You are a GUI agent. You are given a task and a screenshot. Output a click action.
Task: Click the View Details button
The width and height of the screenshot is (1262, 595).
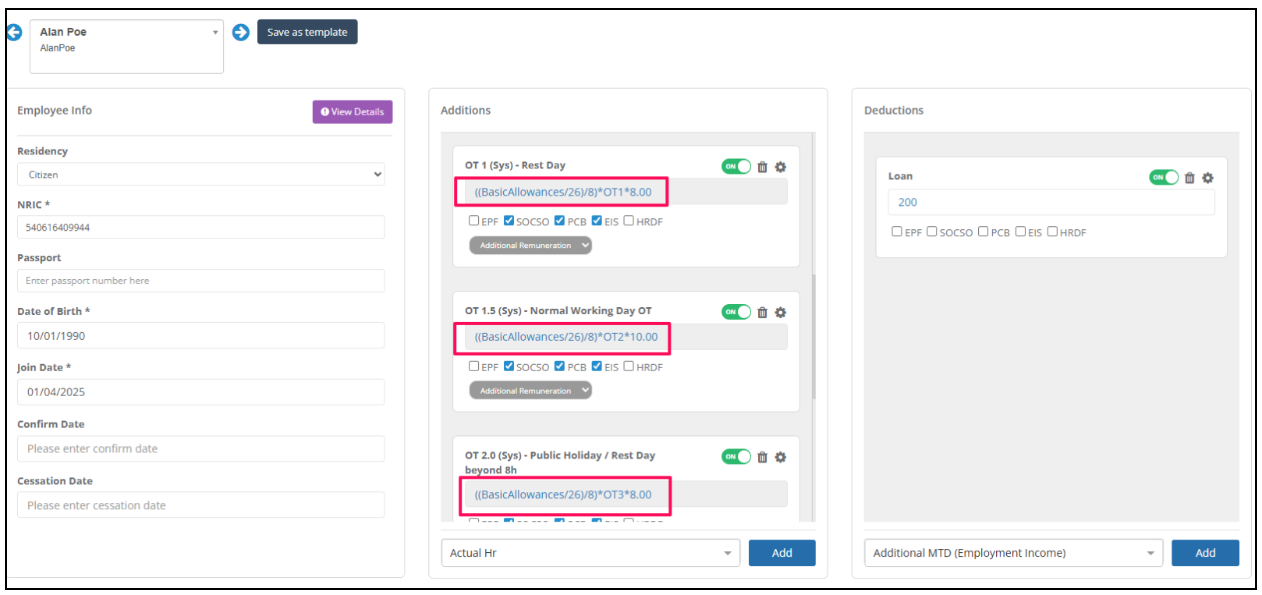352,112
